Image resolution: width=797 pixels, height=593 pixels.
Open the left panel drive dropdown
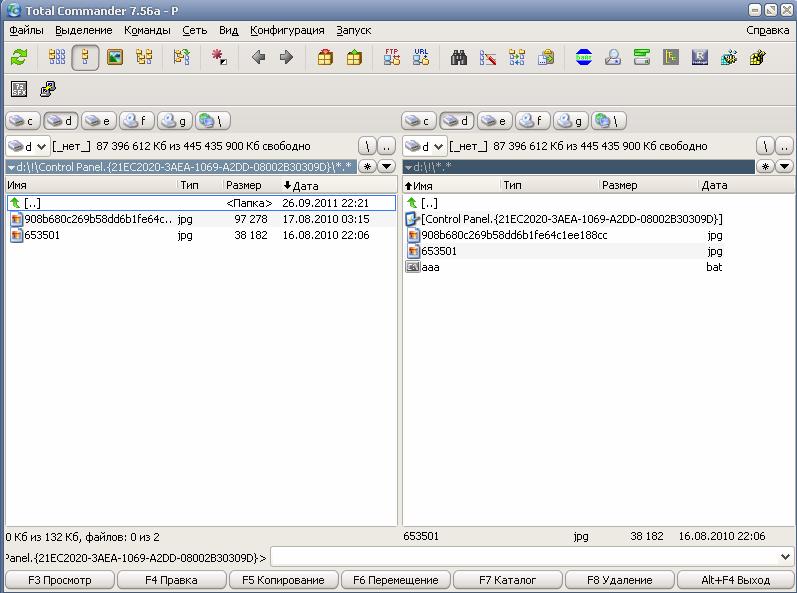pyautogui.click(x=28, y=146)
